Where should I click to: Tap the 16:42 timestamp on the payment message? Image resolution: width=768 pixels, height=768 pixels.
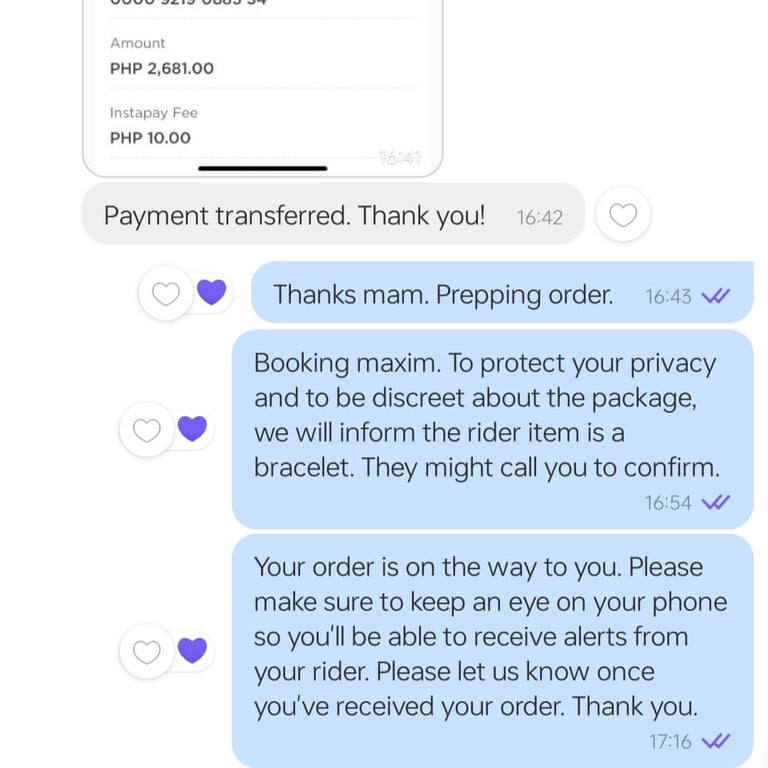tap(540, 218)
